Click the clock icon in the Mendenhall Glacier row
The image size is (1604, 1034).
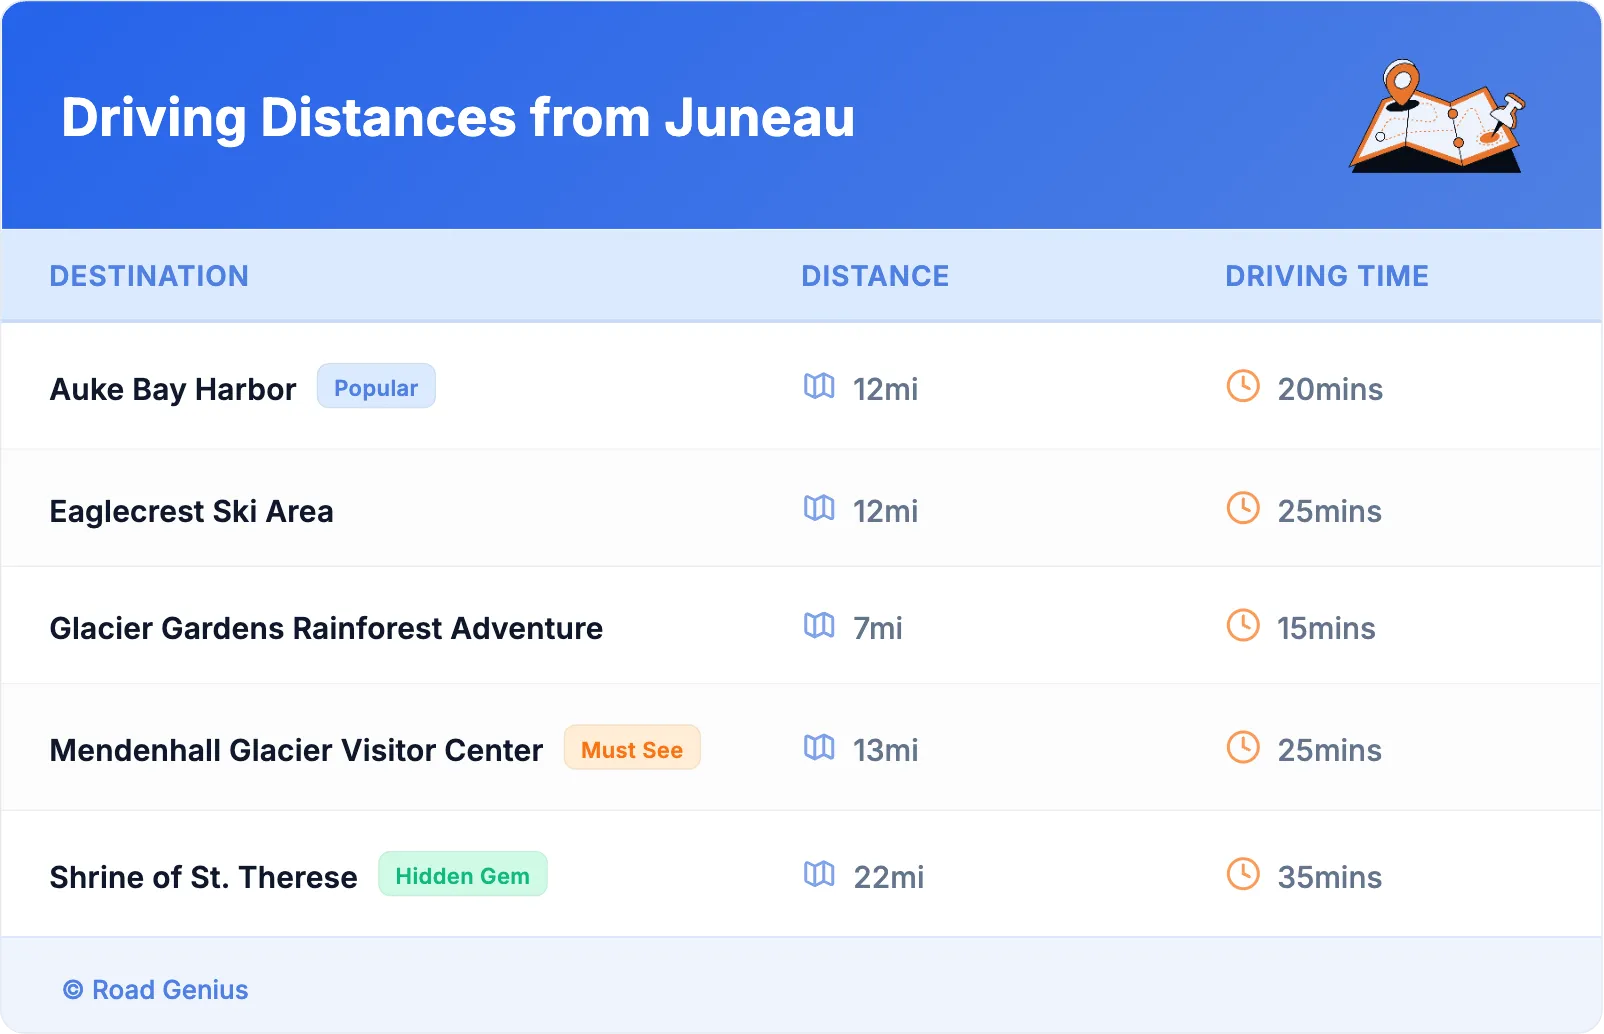[1243, 747]
